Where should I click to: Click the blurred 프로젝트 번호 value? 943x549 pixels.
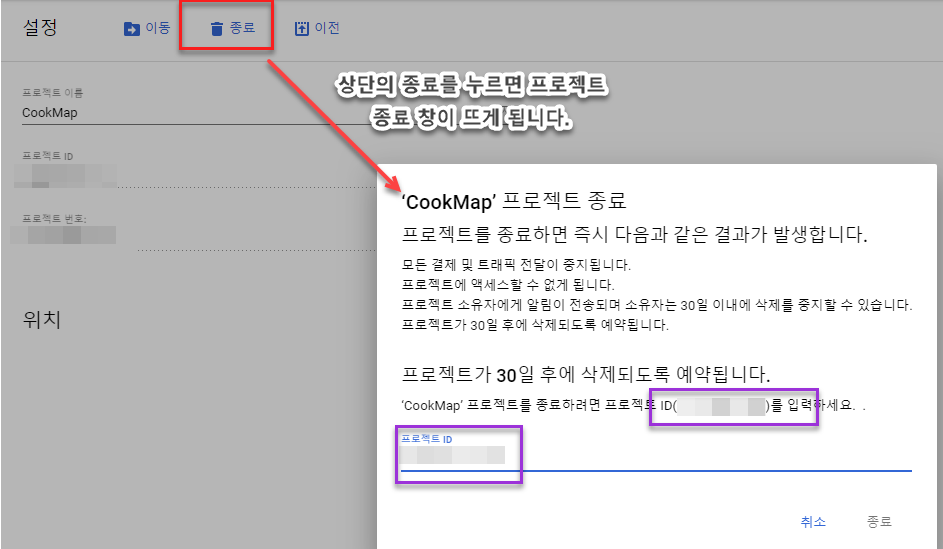(x=63, y=235)
